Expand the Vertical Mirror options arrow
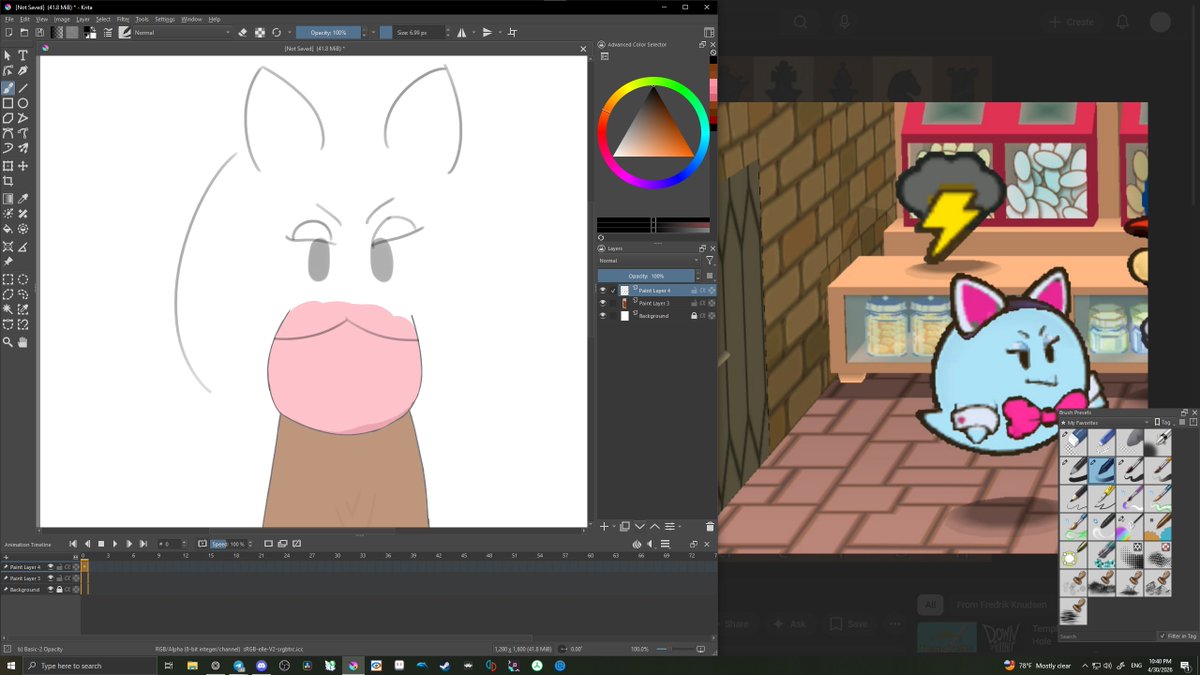Screen dimensions: 1200x675 pyautogui.click(x=500, y=32)
